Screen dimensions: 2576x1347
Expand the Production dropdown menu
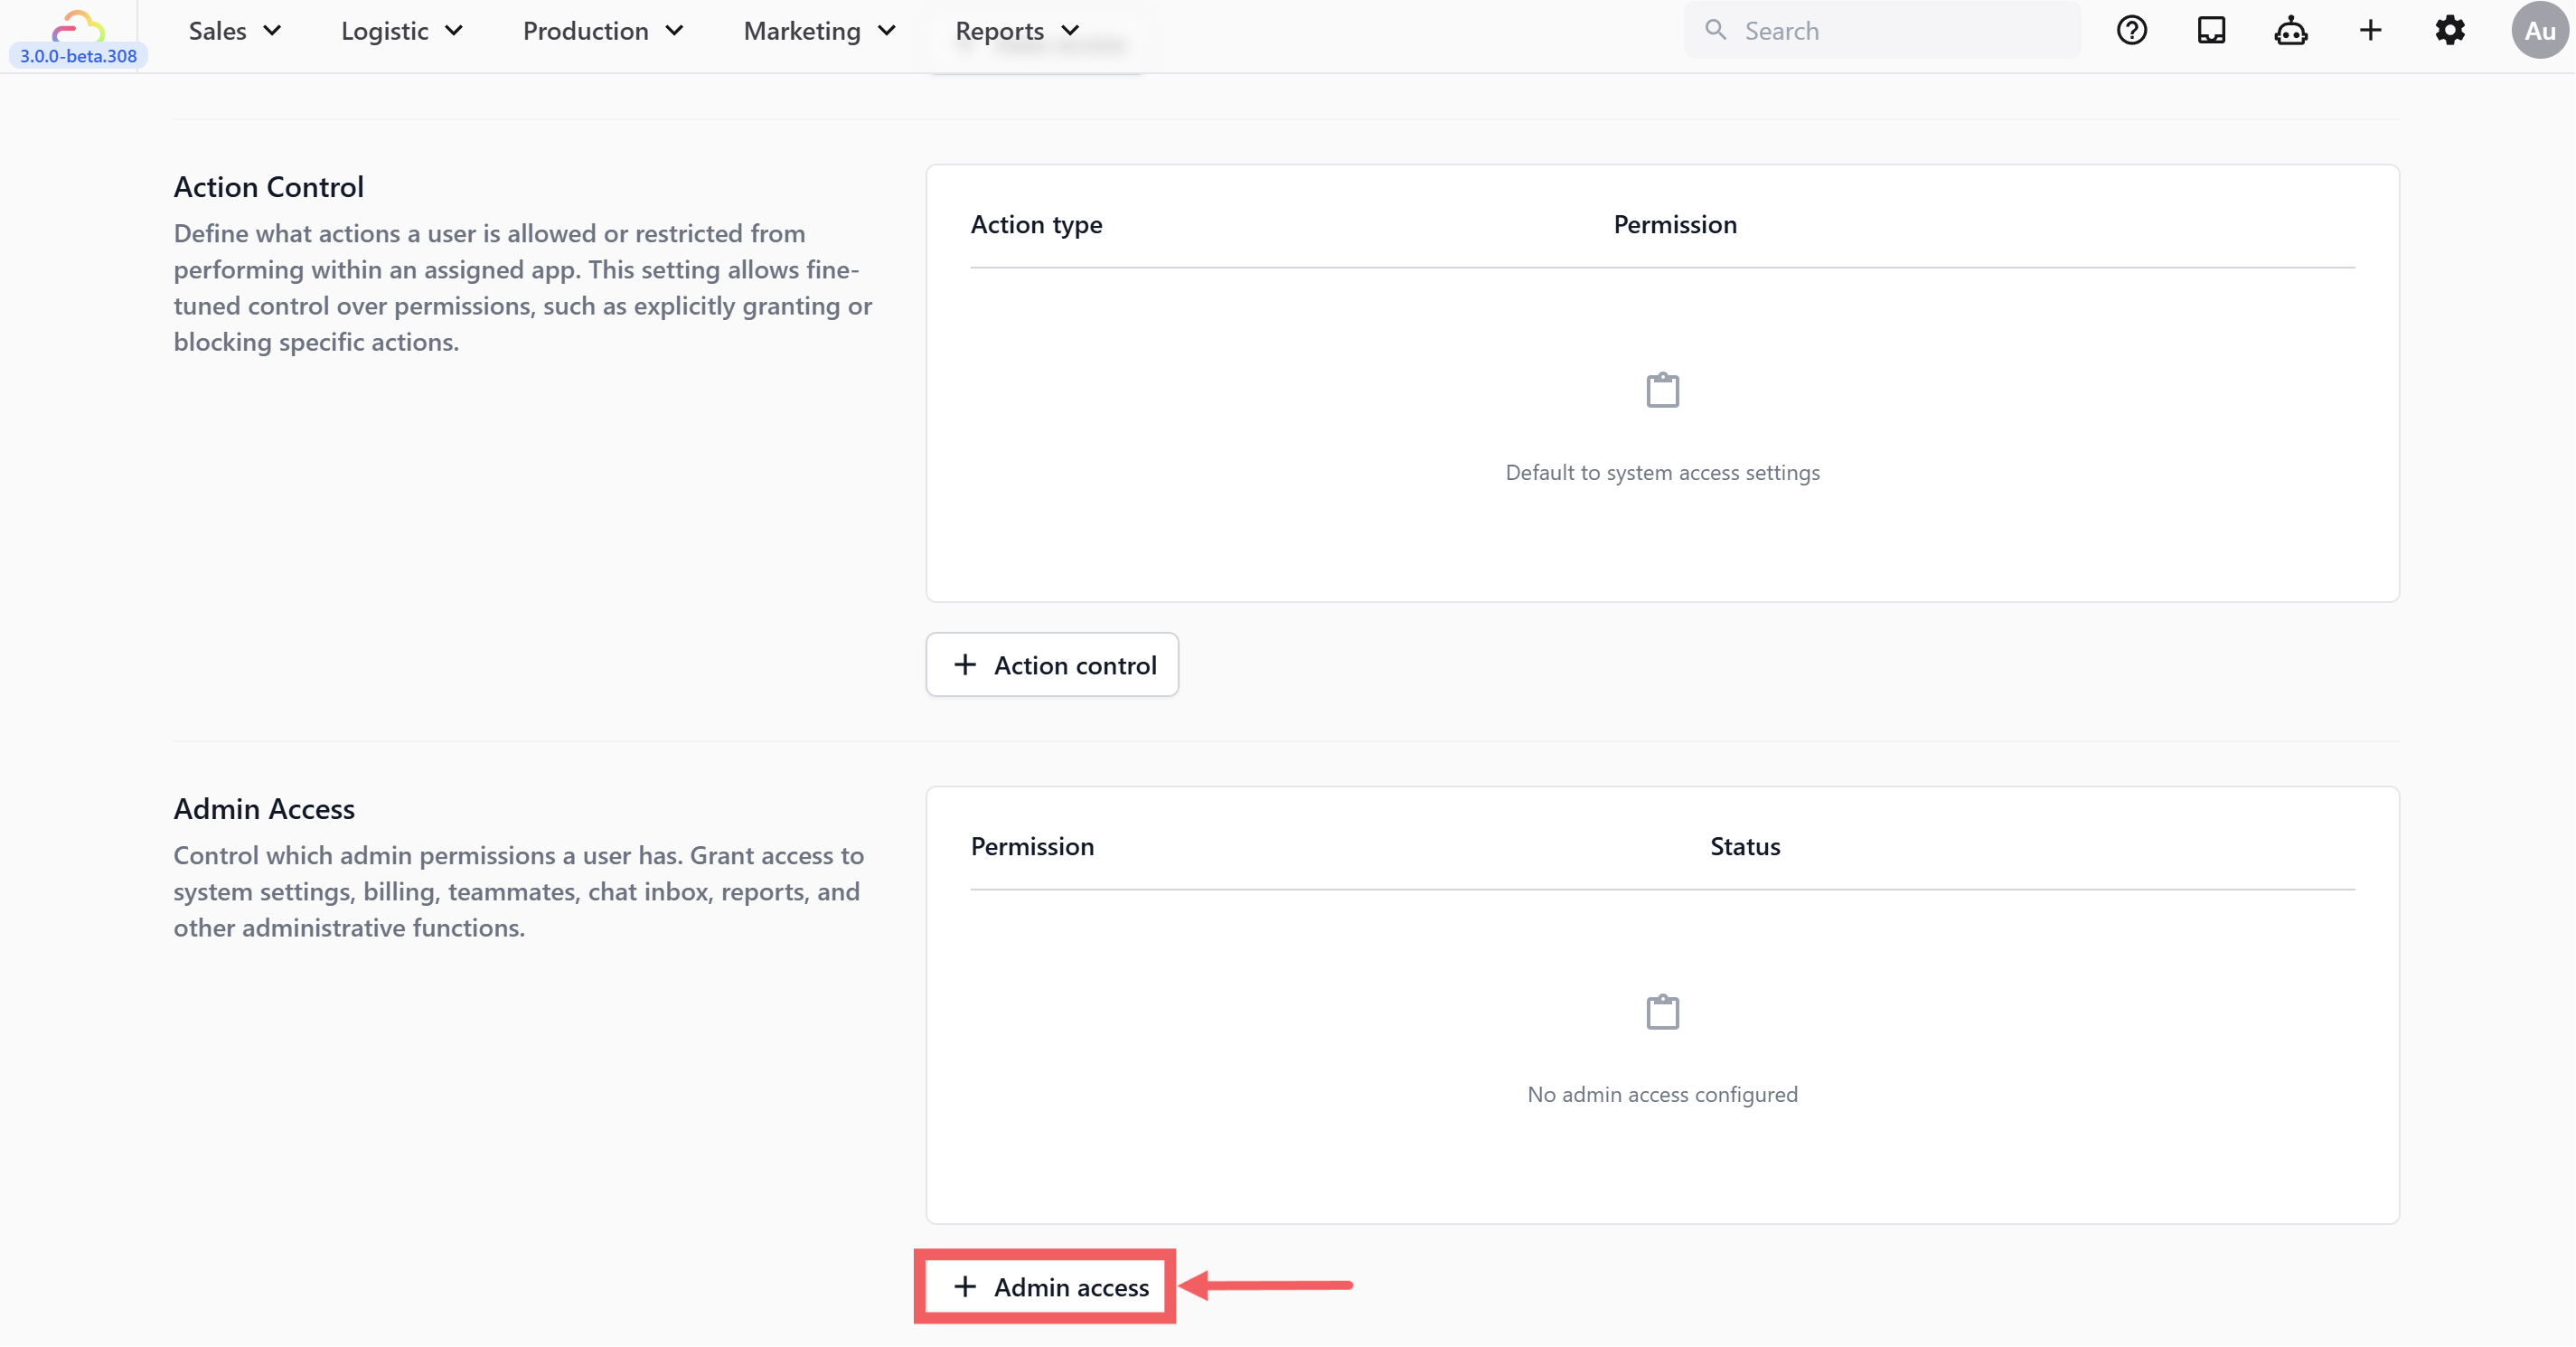[602, 31]
